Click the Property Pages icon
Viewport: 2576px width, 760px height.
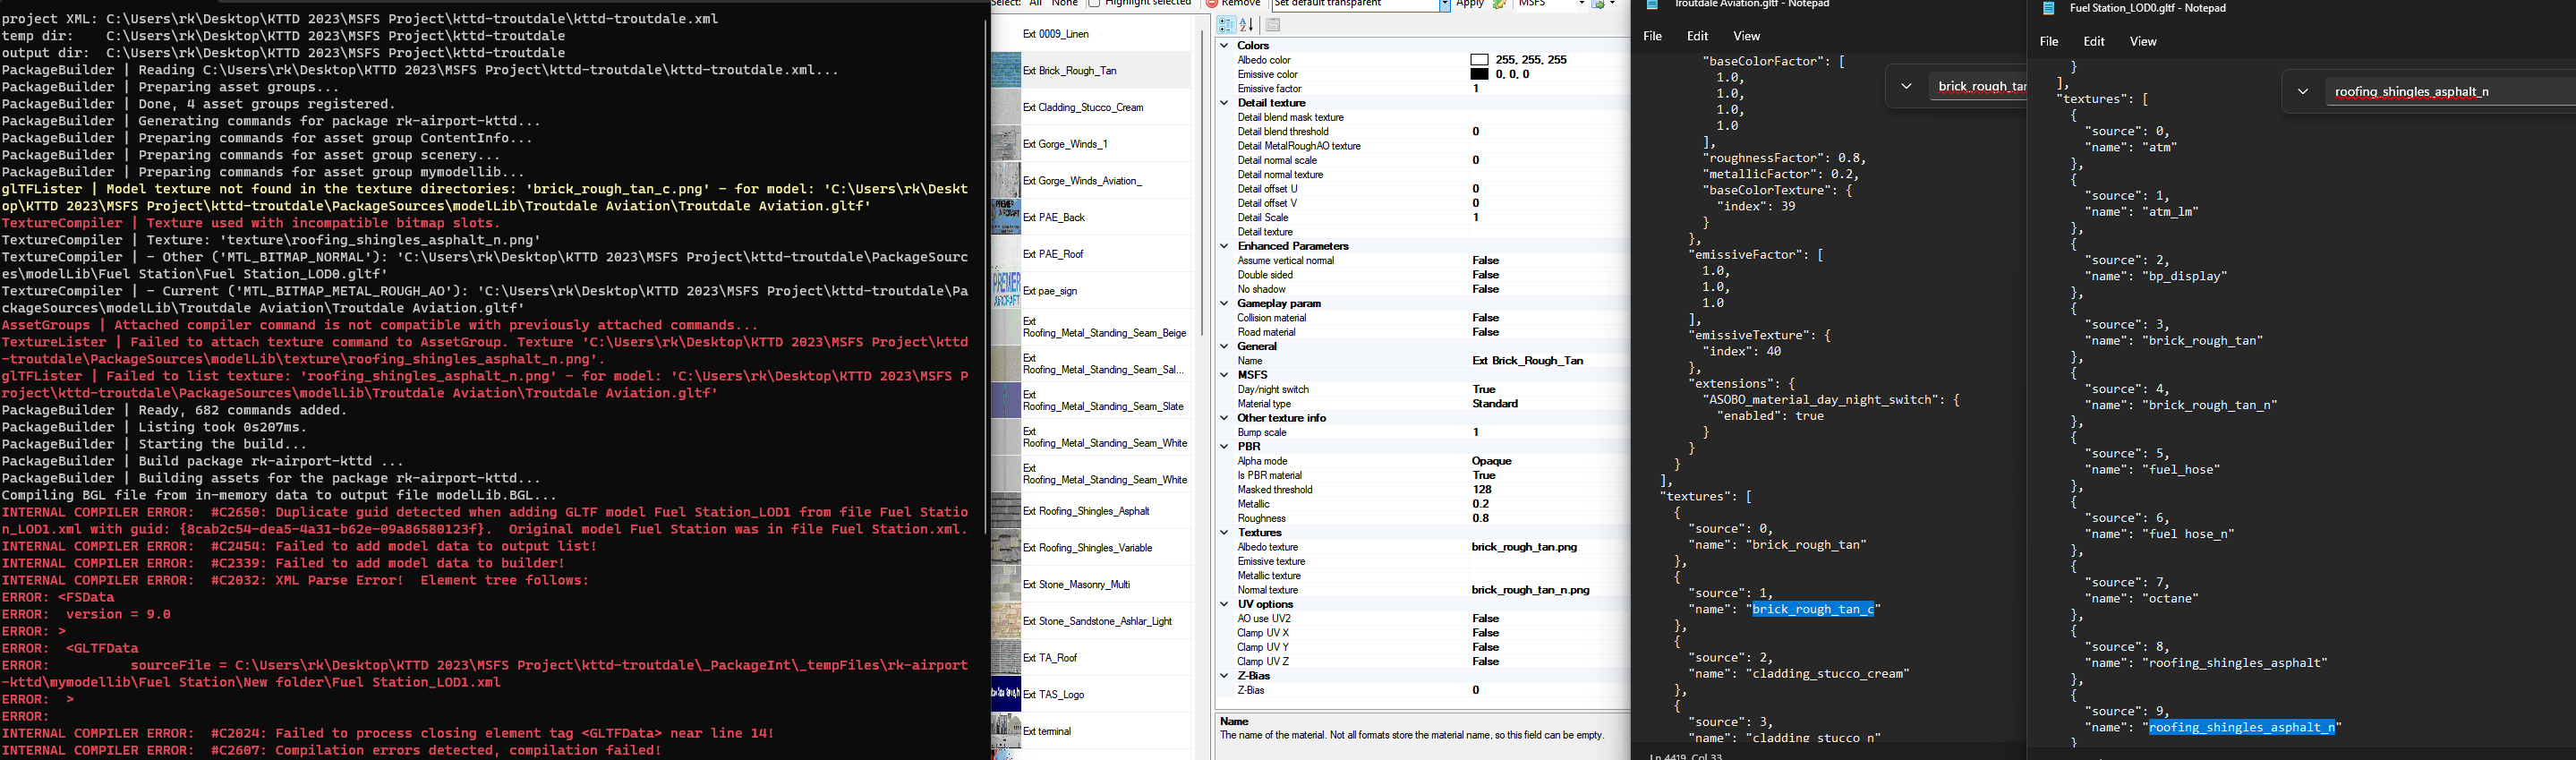click(1273, 25)
